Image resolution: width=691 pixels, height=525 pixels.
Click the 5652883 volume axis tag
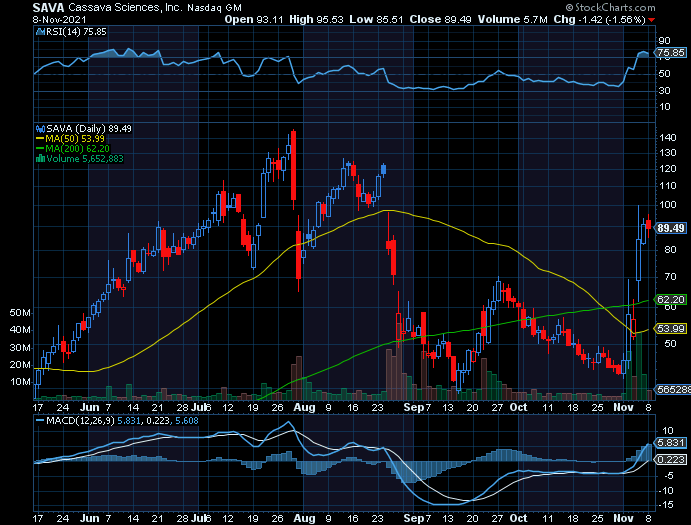673,389
